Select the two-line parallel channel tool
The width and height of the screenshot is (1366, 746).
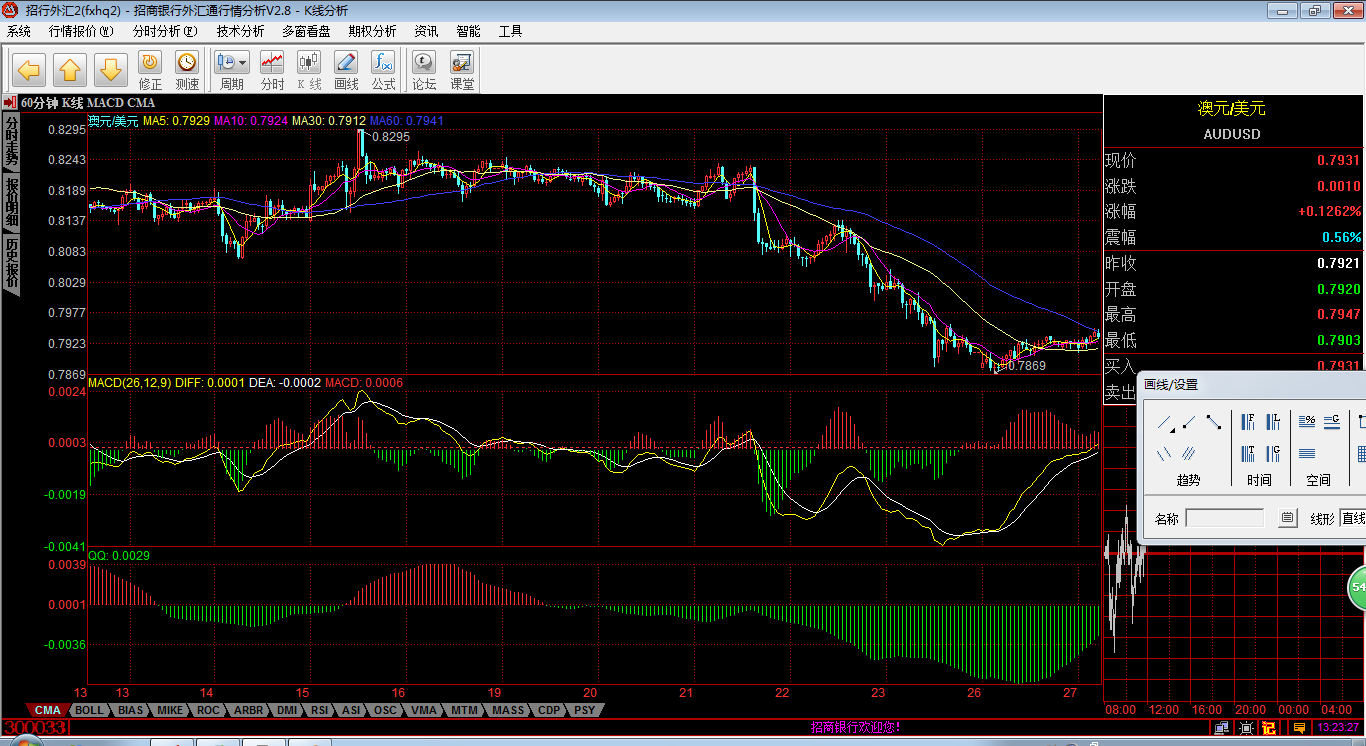point(1164,454)
